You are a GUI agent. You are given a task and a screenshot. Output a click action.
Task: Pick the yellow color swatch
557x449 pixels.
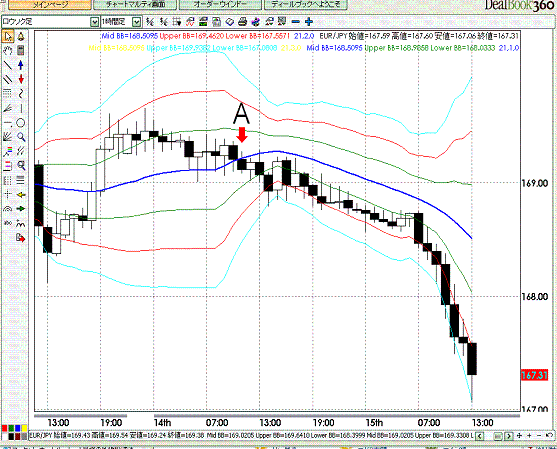point(24,429)
